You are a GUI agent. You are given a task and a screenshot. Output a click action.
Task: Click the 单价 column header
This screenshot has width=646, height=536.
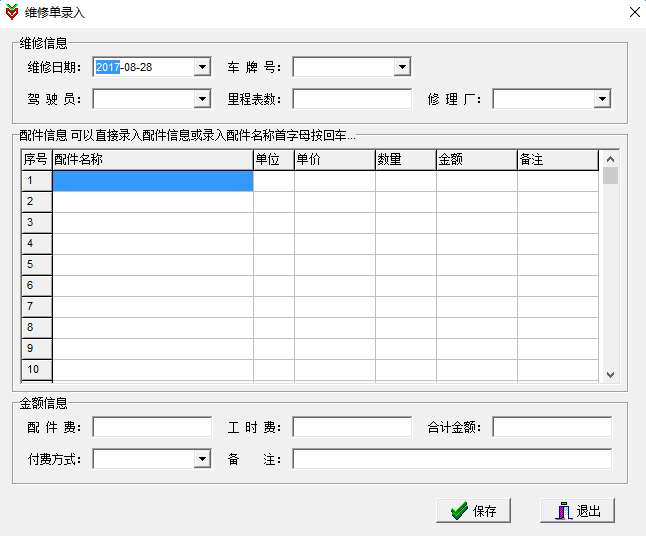[335, 159]
